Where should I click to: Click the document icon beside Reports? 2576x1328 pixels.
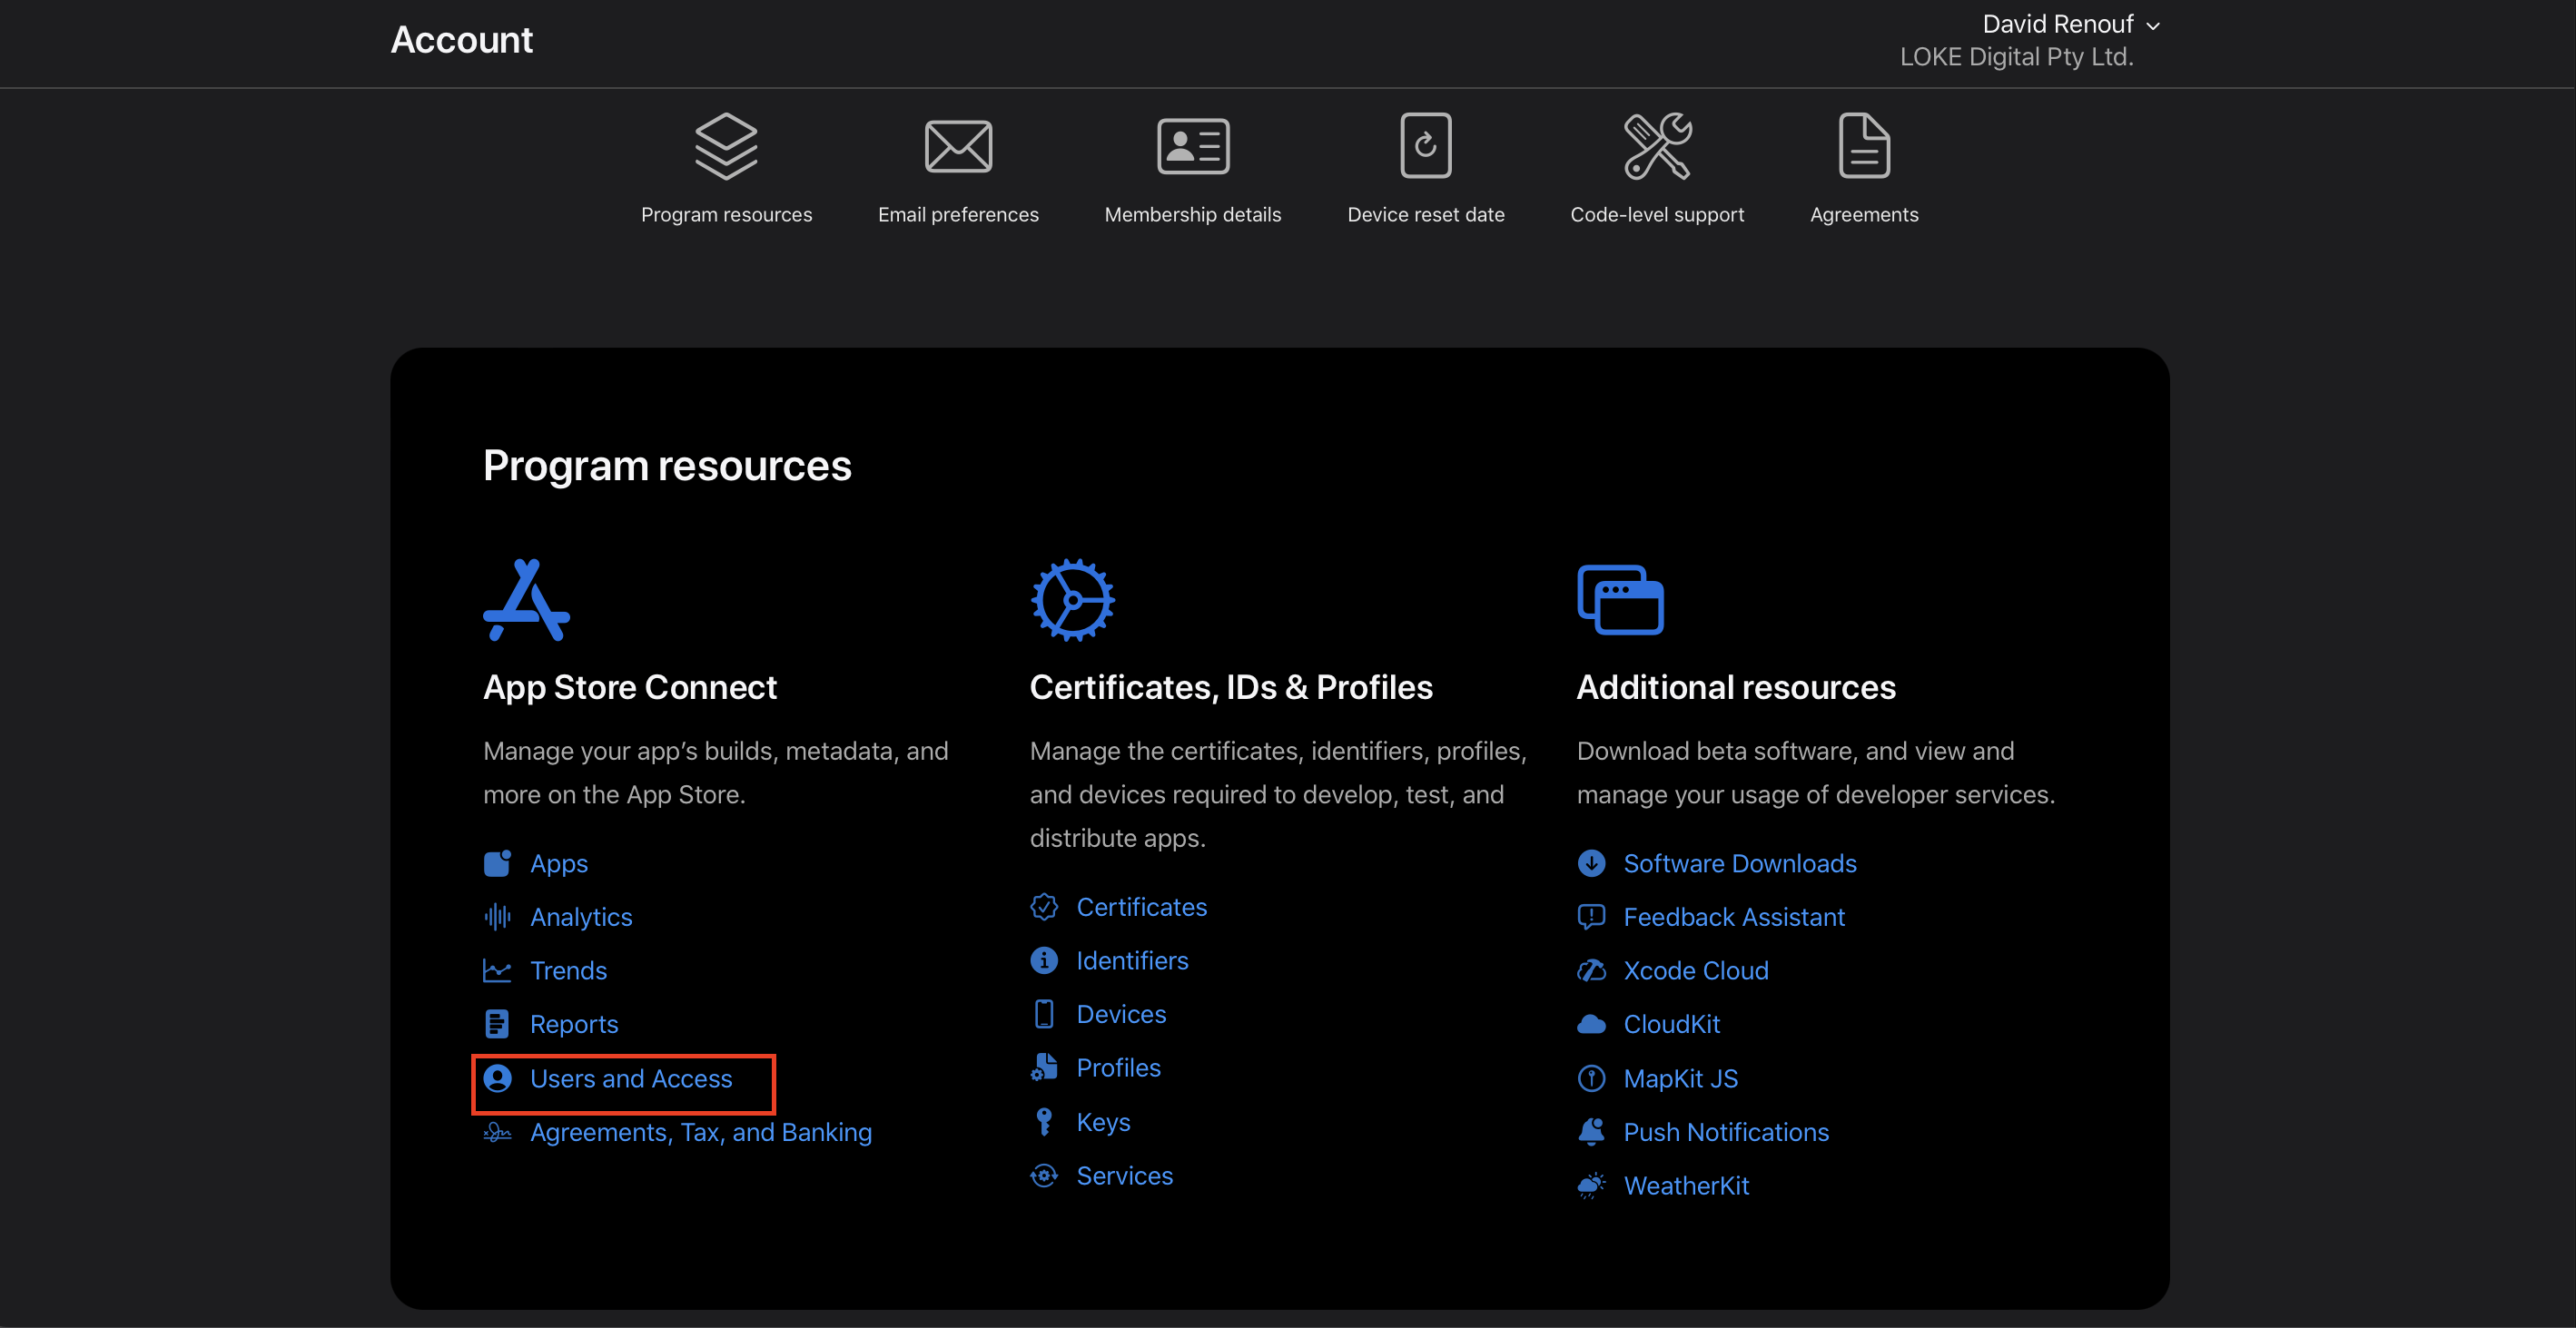coord(497,1024)
